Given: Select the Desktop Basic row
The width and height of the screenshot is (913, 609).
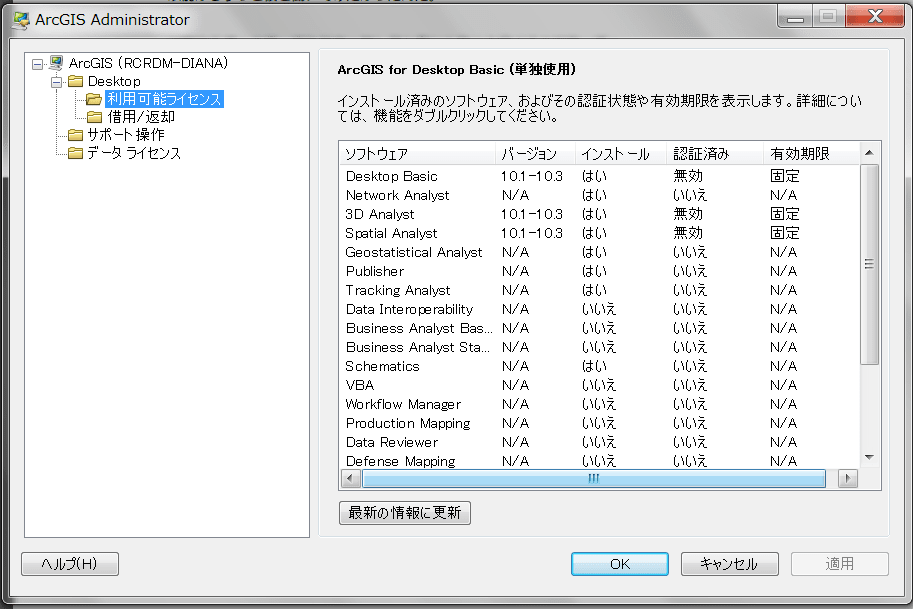Looking at the screenshot, I should tap(599, 176).
